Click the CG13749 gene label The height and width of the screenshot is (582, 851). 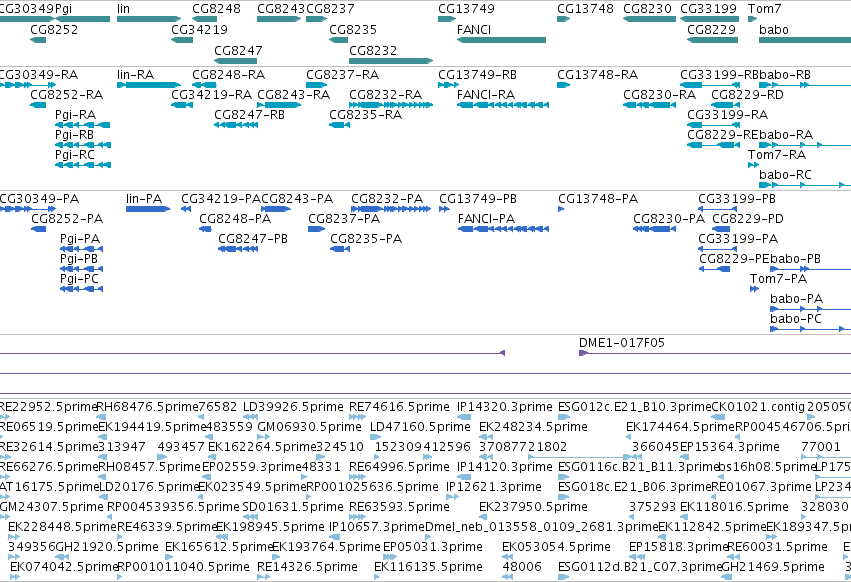tap(466, 9)
